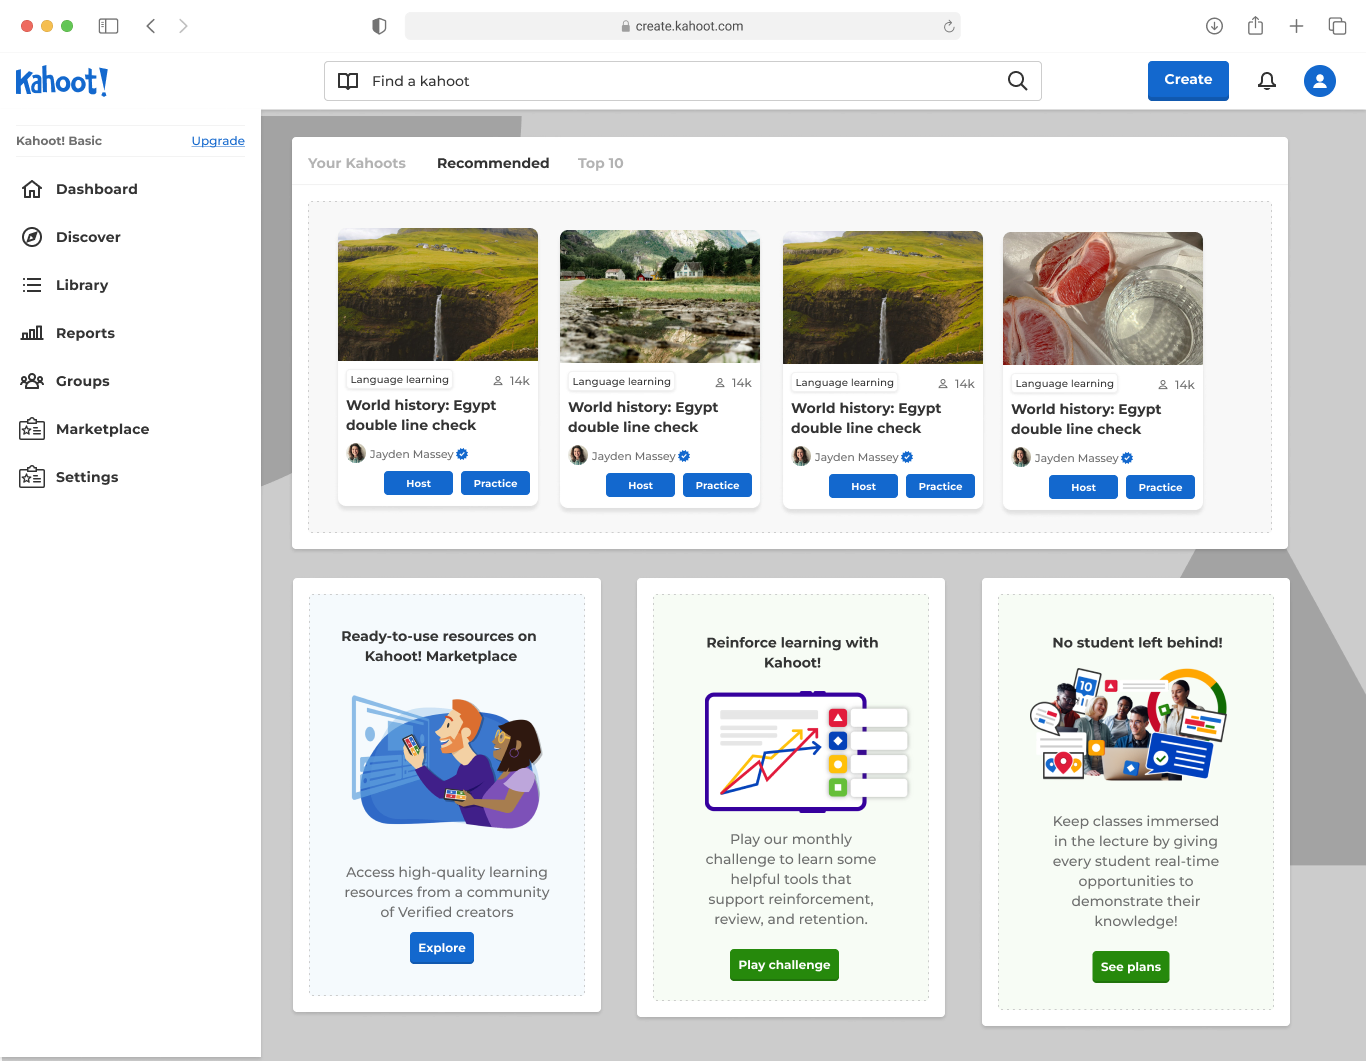Open notifications bell icon
This screenshot has height=1061, width=1366.
pyautogui.click(x=1267, y=81)
